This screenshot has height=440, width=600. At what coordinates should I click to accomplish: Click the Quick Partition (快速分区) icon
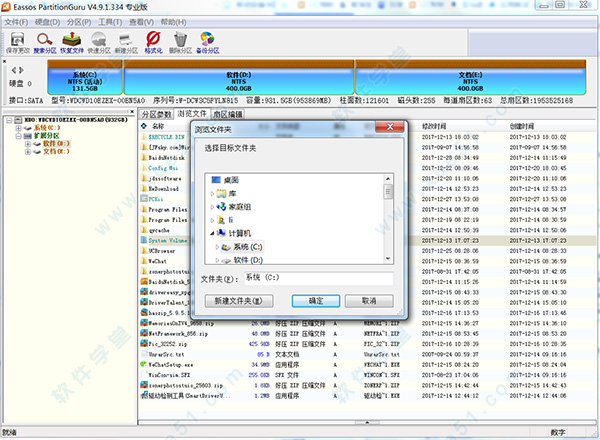[99, 42]
